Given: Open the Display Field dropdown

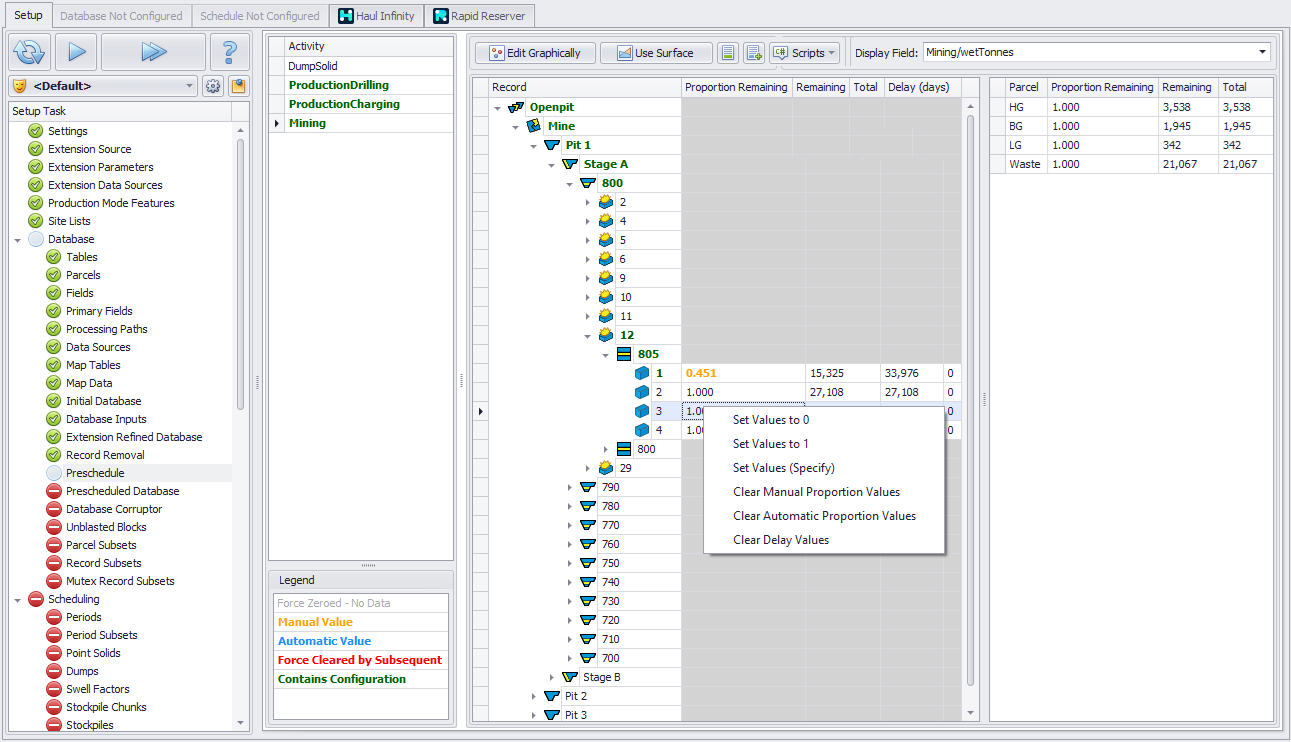Looking at the screenshot, I should pyautogui.click(x=1263, y=52).
